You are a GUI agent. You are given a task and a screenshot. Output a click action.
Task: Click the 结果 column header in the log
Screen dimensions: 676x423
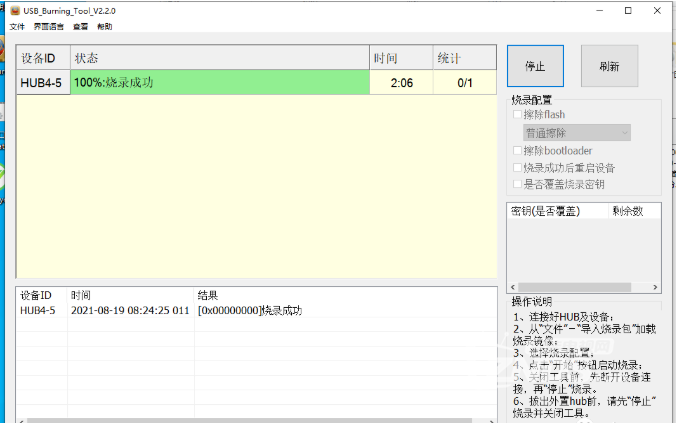(x=208, y=295)
